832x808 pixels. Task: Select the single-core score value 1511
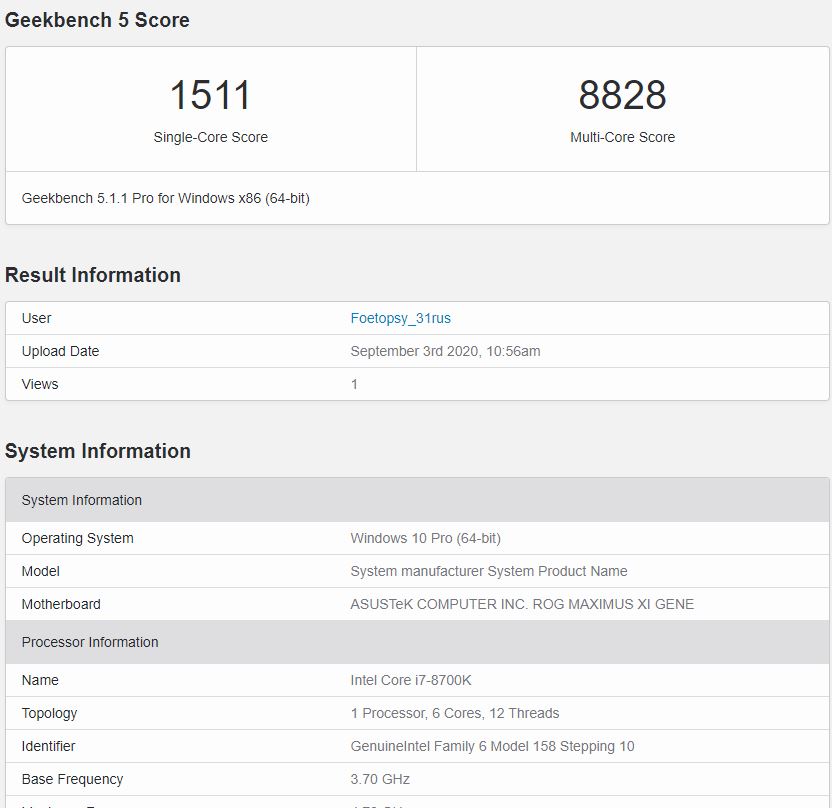coord(210,95)
